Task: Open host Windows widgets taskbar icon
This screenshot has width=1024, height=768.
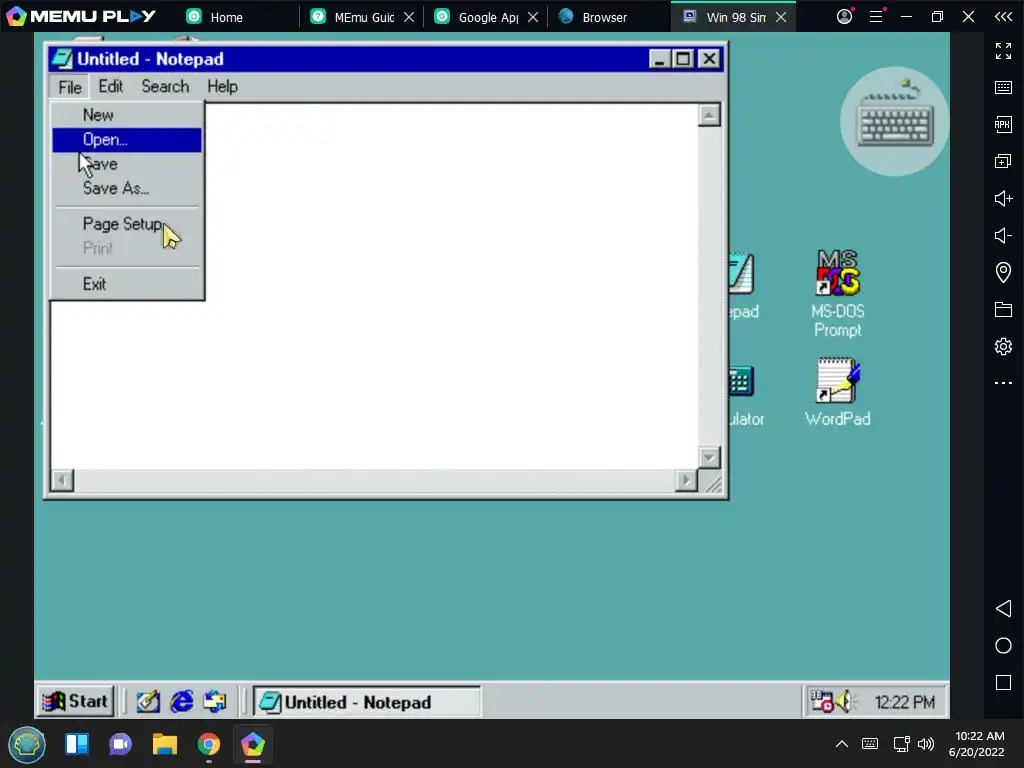Action: 77,744
